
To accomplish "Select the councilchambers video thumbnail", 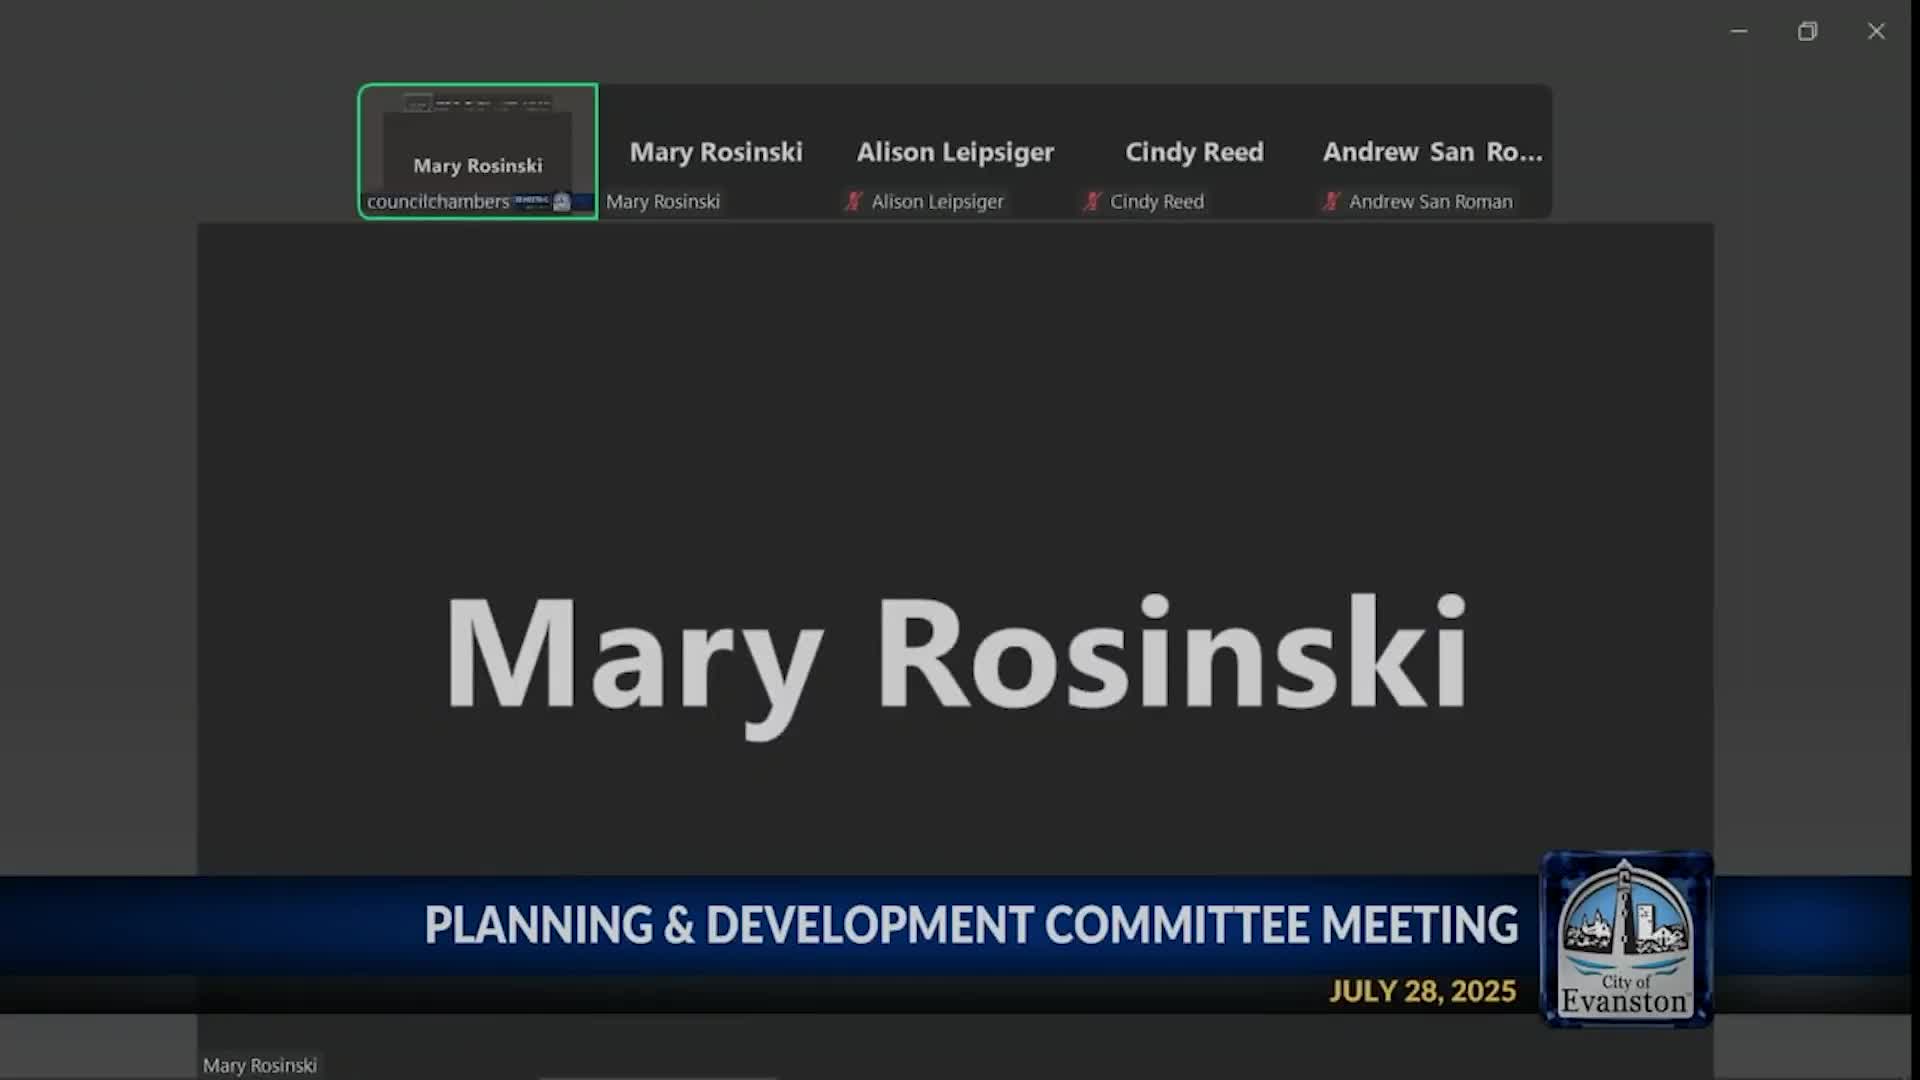I will click(478, 140).
